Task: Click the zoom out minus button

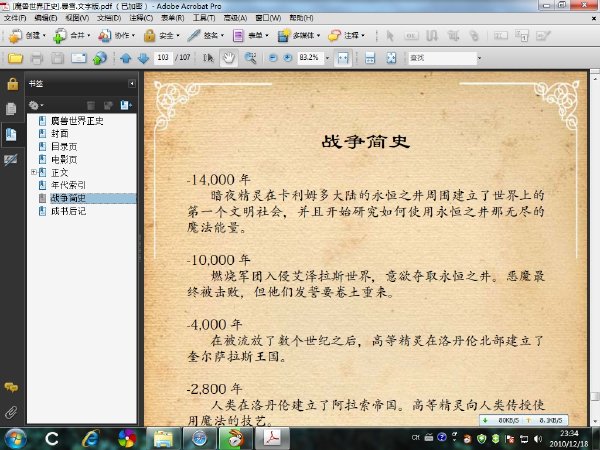Action: click(x=273, y=58)
